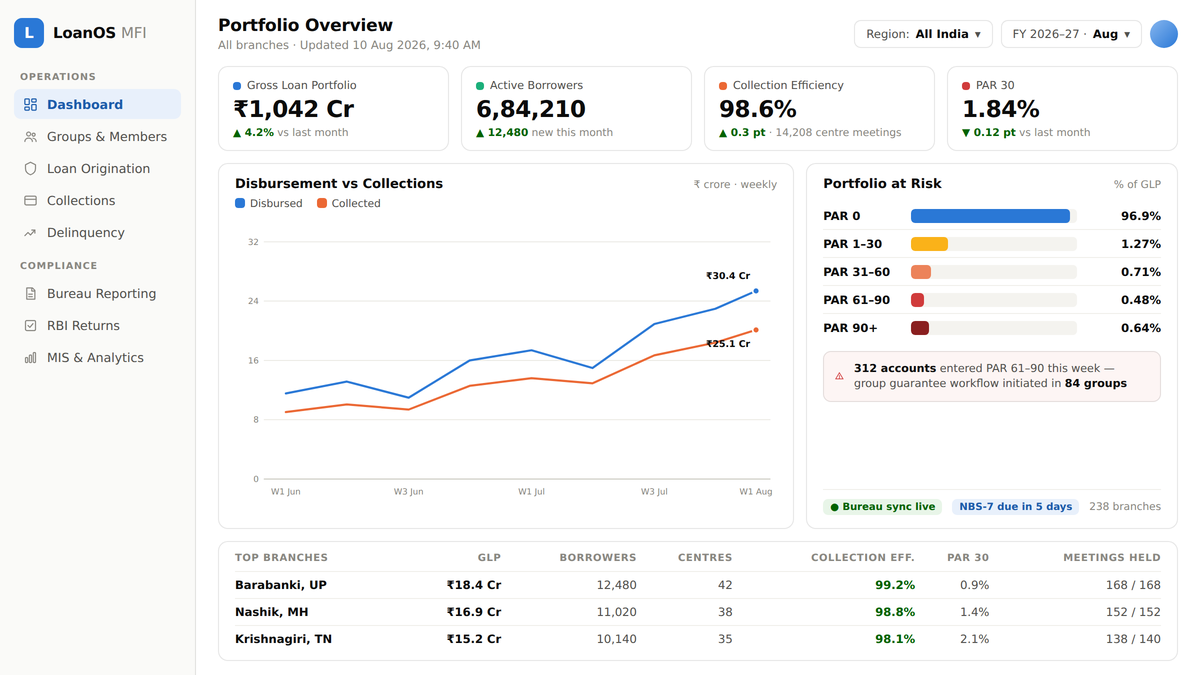Navigate to Delinquency

97,233
